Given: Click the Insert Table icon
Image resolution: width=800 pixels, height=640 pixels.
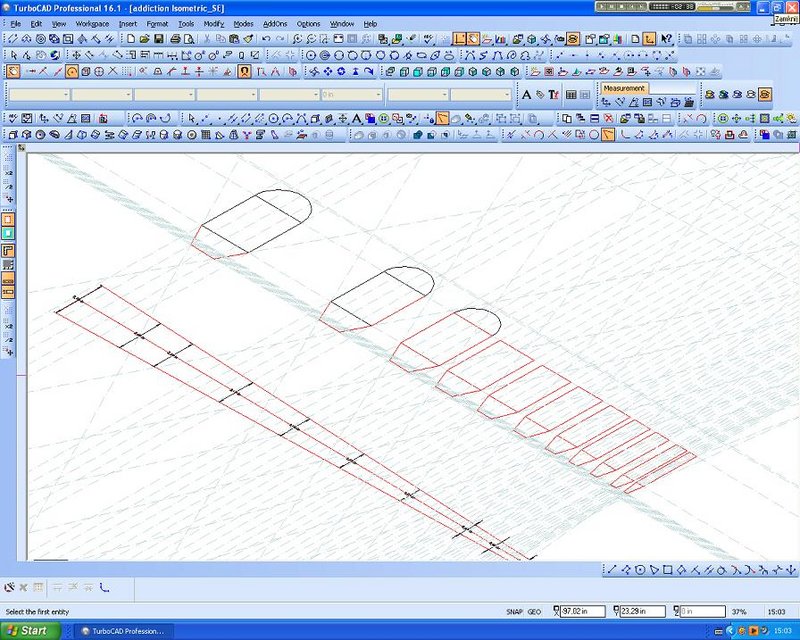Looking at the screenshot, I should pyautogui.click(x=571, y=94).
